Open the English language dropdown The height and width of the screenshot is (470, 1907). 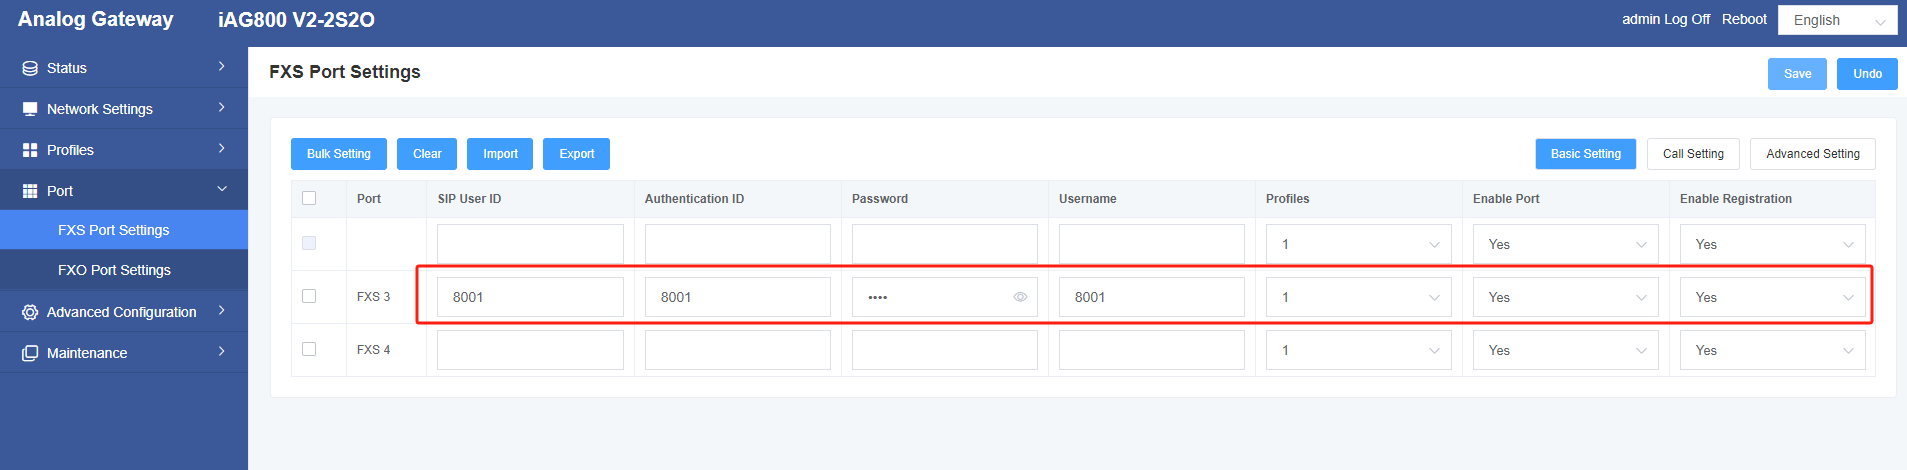click(1837, 20)
